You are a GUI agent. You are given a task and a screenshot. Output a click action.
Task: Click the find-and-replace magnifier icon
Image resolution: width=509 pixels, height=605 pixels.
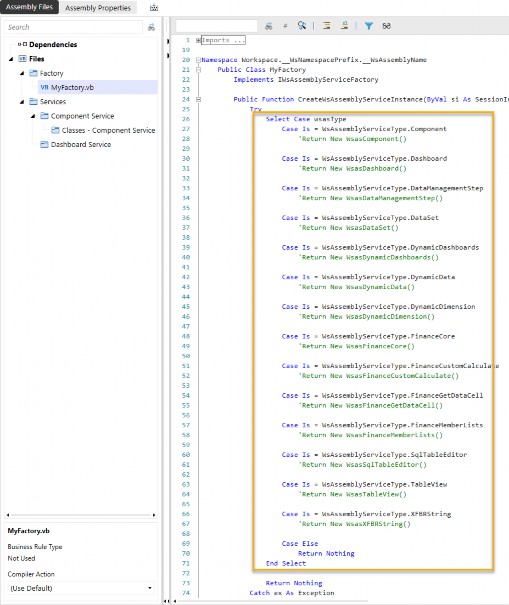302,25
